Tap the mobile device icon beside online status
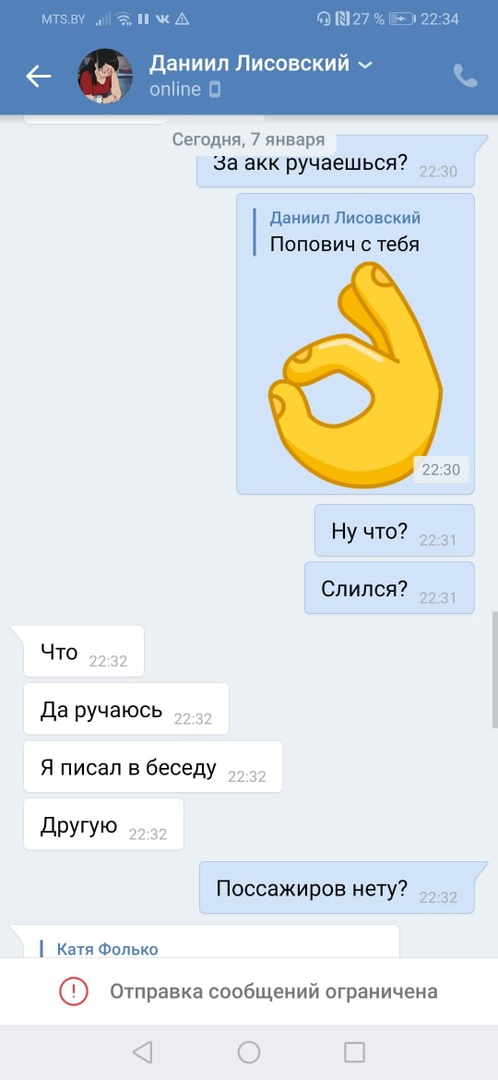This screenshot has height=1080, width=498. tap(215, 90)
